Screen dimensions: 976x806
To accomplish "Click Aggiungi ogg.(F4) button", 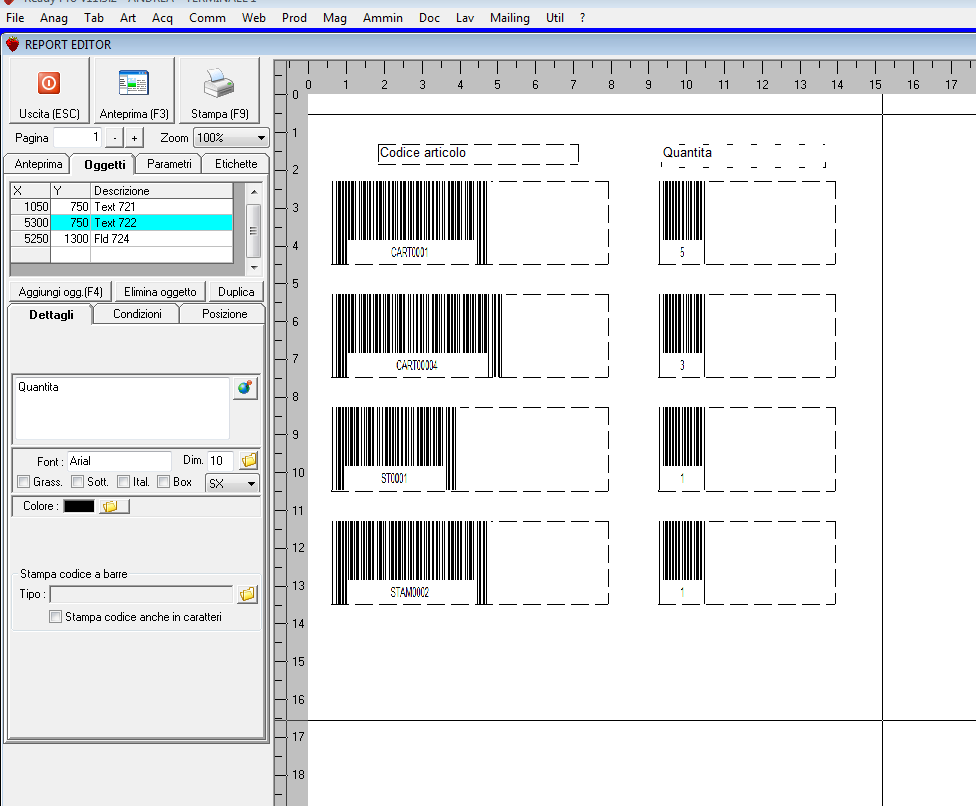I will coord(61,292).
